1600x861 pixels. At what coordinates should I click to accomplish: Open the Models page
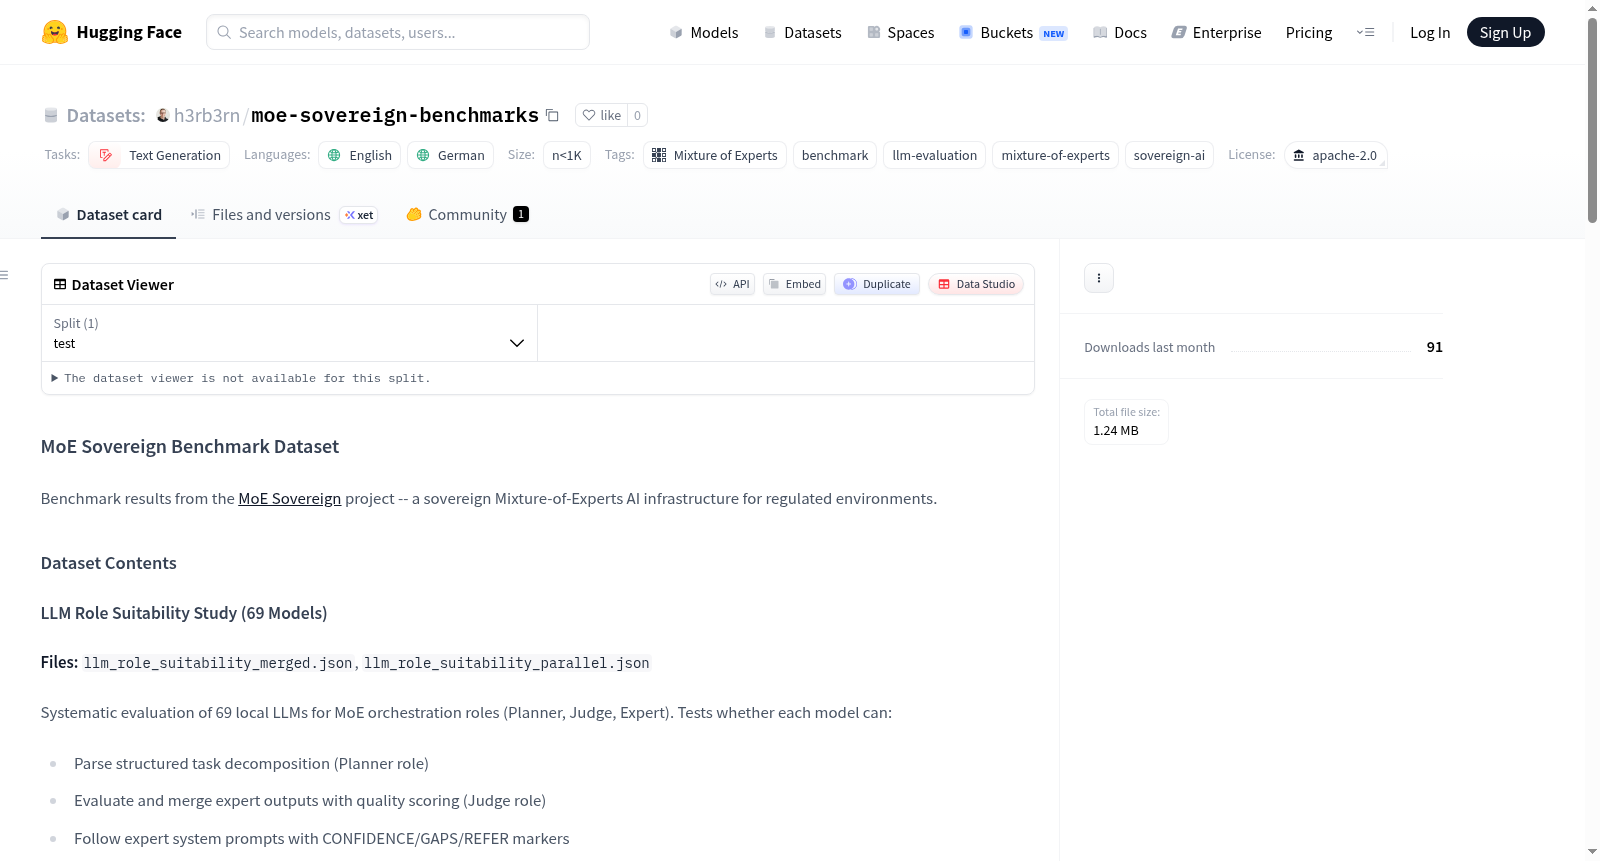click(704, 32)
